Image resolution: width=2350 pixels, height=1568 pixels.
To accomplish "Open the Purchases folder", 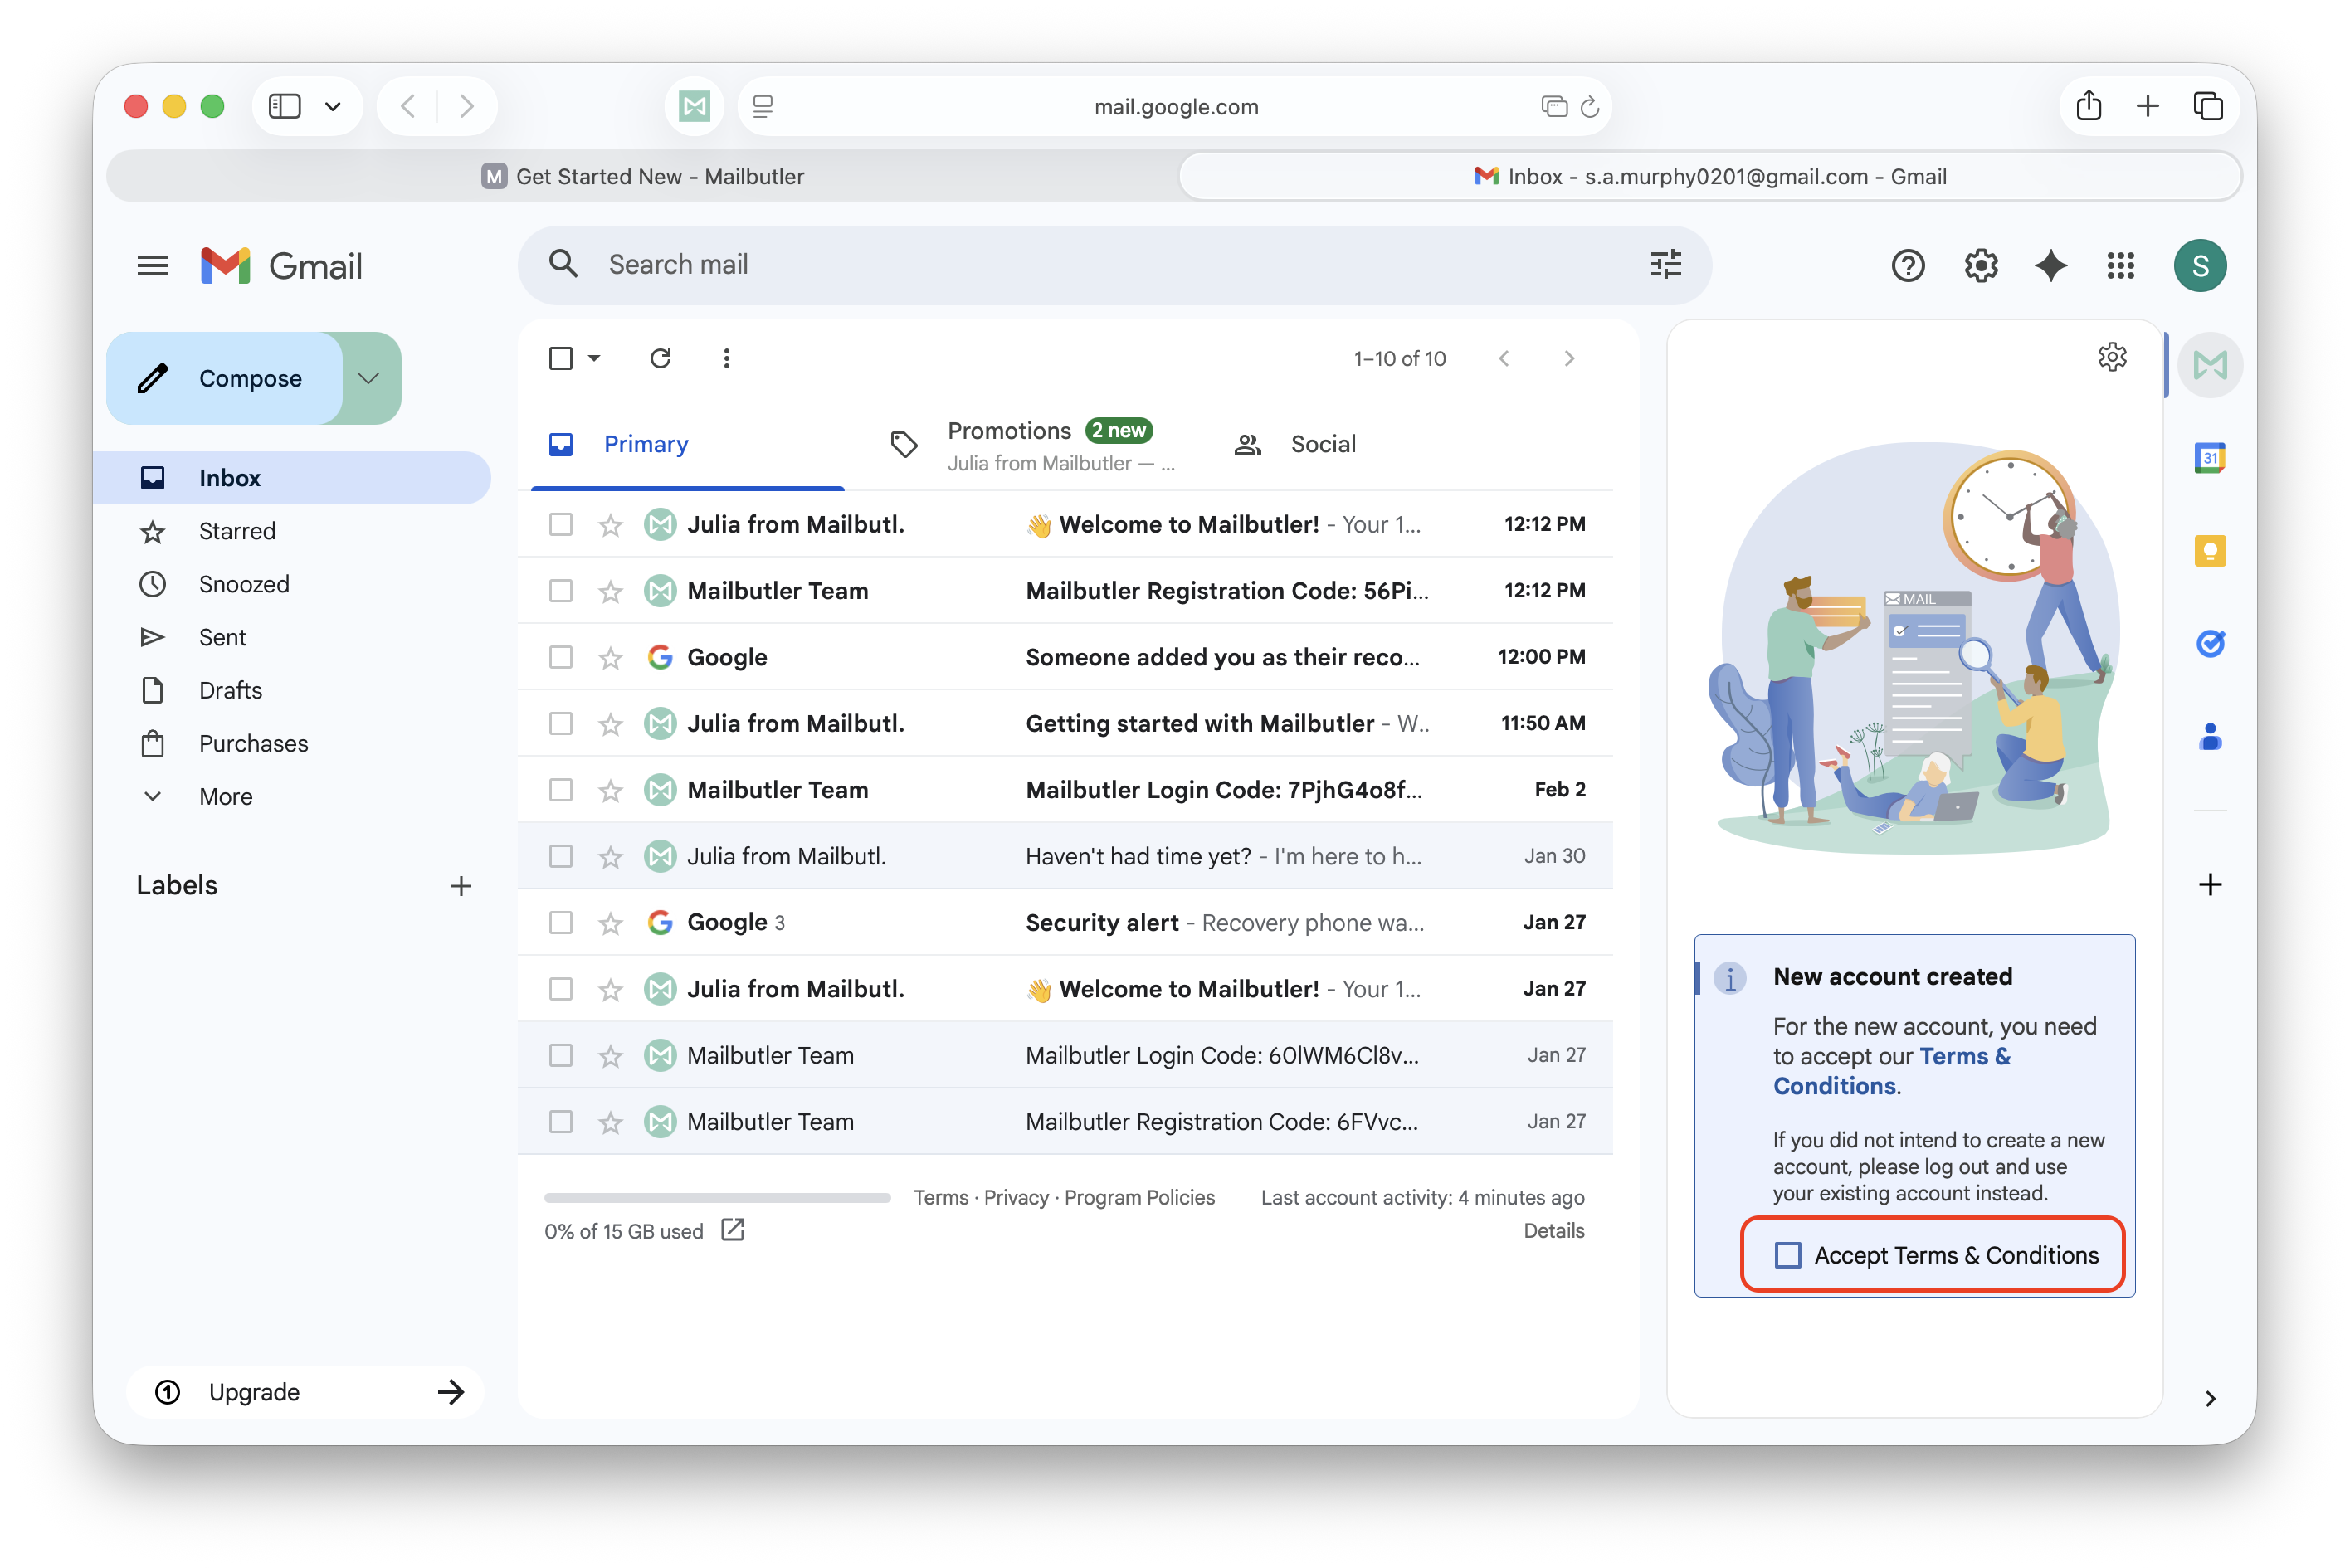I will [253, 743].
